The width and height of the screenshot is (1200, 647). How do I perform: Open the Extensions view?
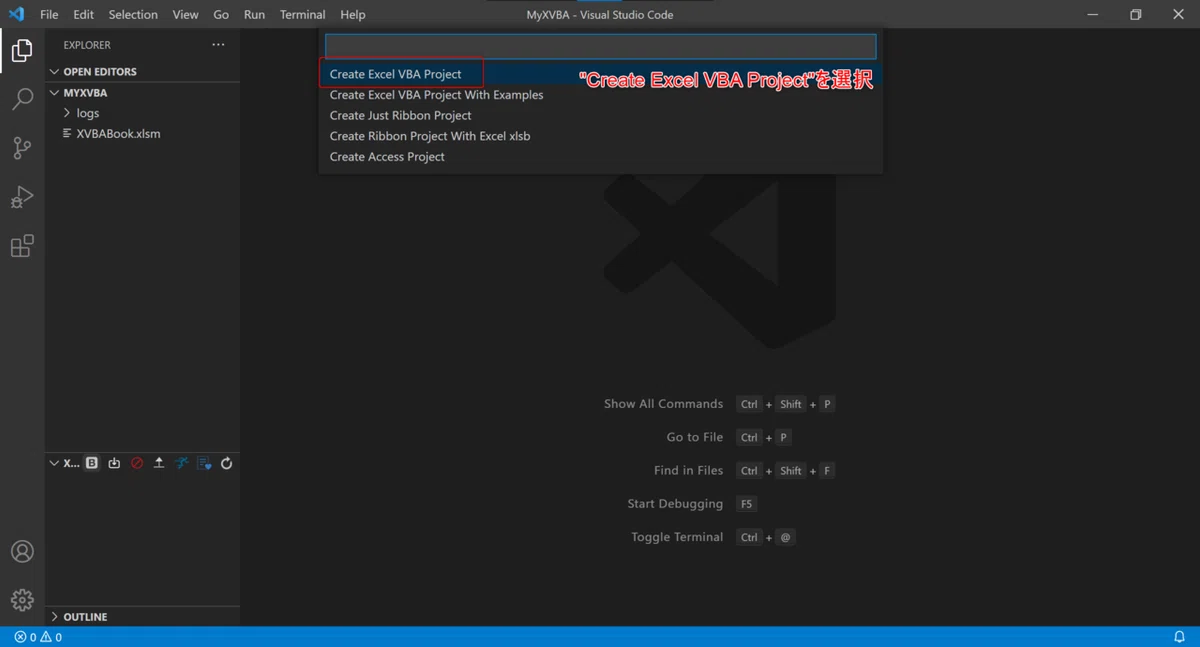(22, 246)
